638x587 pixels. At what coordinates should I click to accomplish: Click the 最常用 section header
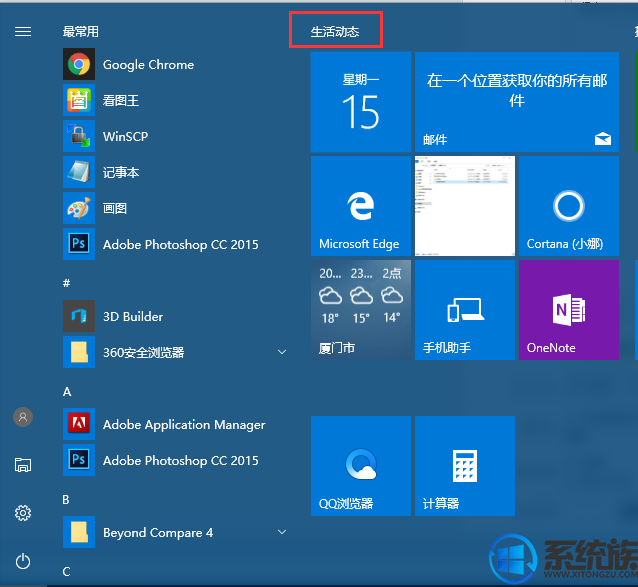click(81, 32)
